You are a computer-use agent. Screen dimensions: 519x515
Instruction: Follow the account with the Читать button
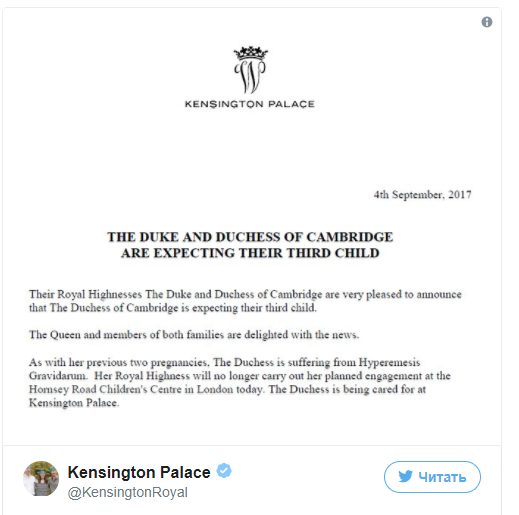pos(432,477)
